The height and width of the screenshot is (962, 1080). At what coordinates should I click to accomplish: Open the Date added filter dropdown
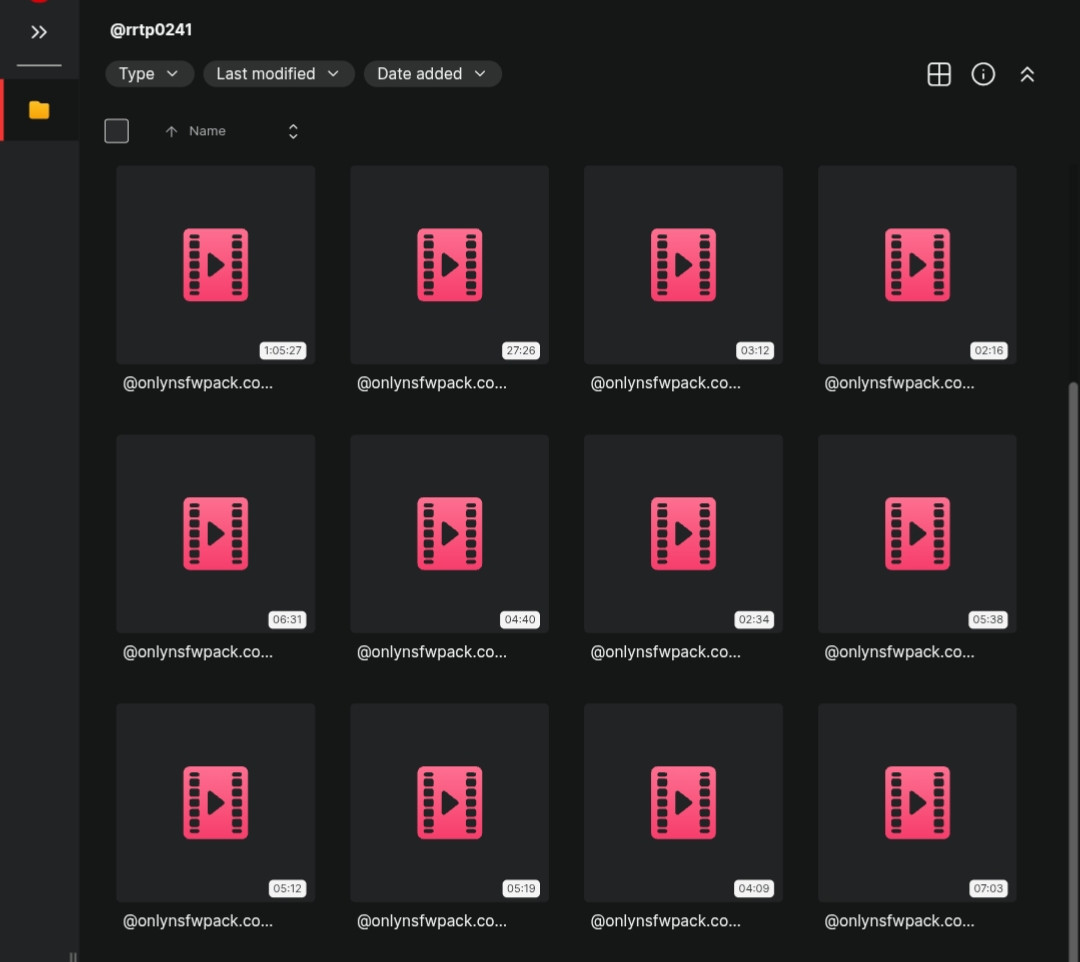tap(432, 74)
